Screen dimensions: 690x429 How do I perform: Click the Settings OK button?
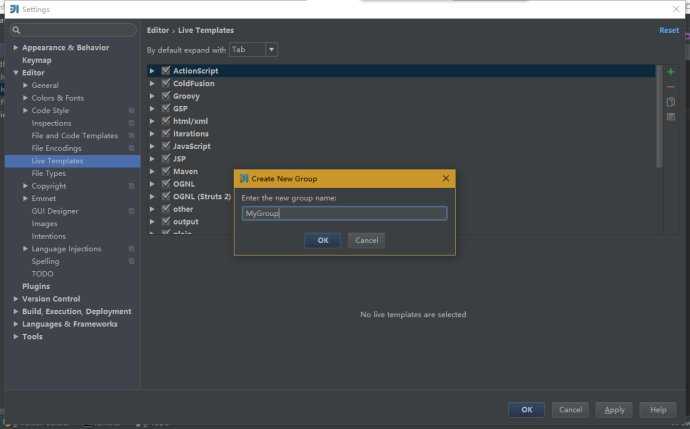click(526, 410)
